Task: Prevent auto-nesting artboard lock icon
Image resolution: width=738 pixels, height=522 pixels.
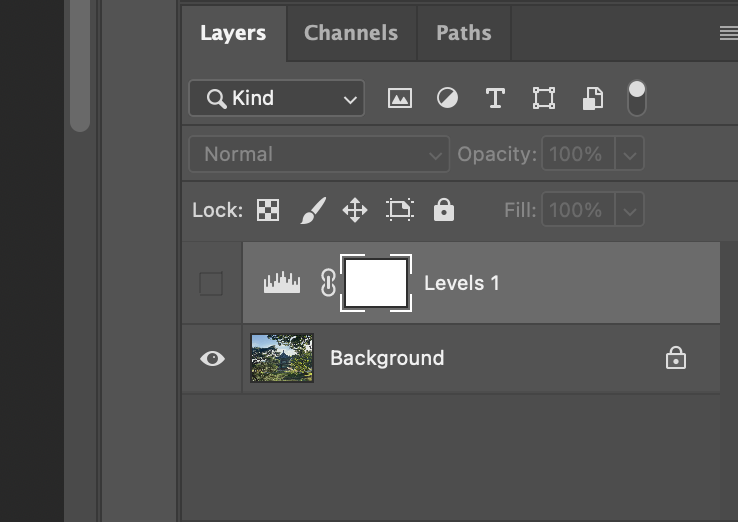Action: (400, 209)
